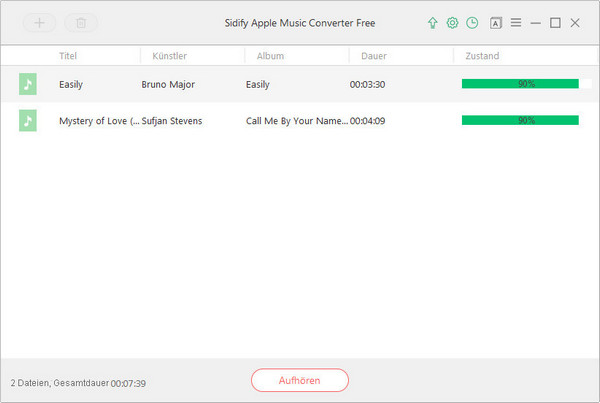Open conversion history clock icon

(472, 23)
